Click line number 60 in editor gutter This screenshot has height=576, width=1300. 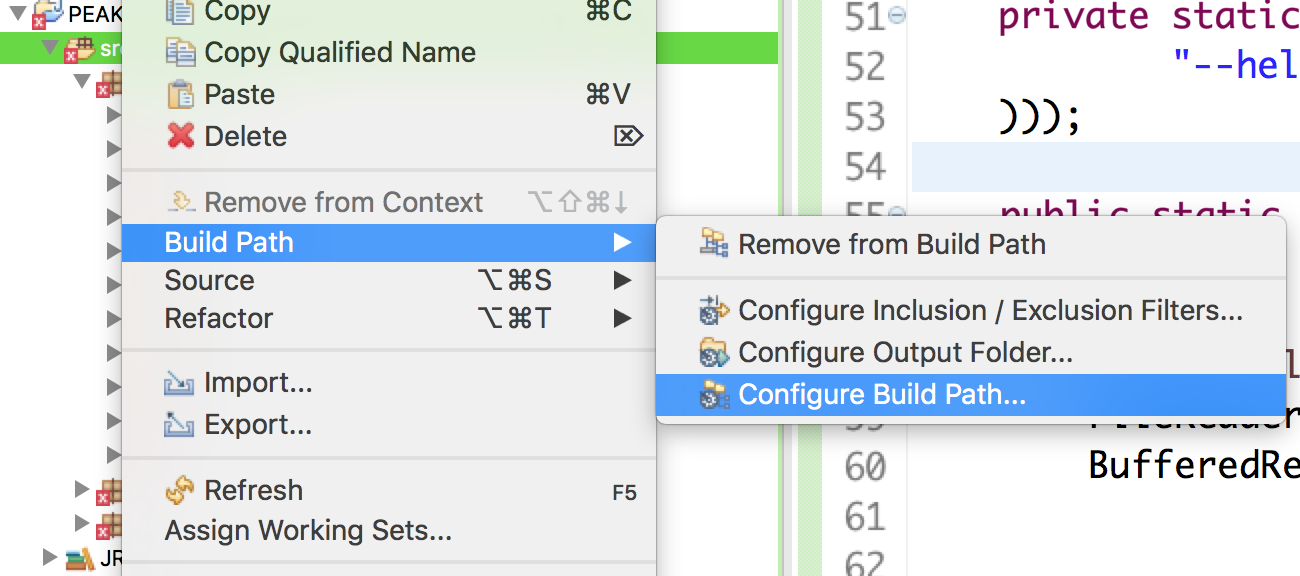865,467
